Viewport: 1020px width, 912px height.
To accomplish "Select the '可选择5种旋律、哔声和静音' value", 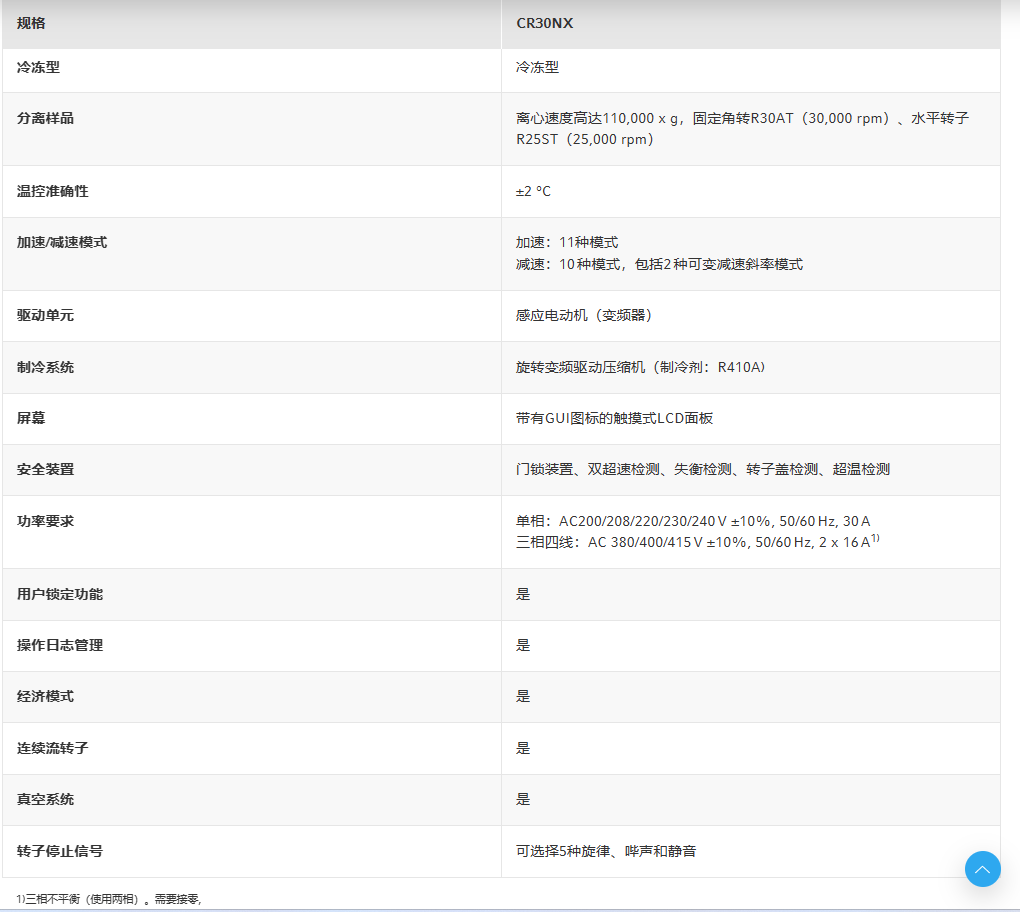I will click(x=606, y=852).
